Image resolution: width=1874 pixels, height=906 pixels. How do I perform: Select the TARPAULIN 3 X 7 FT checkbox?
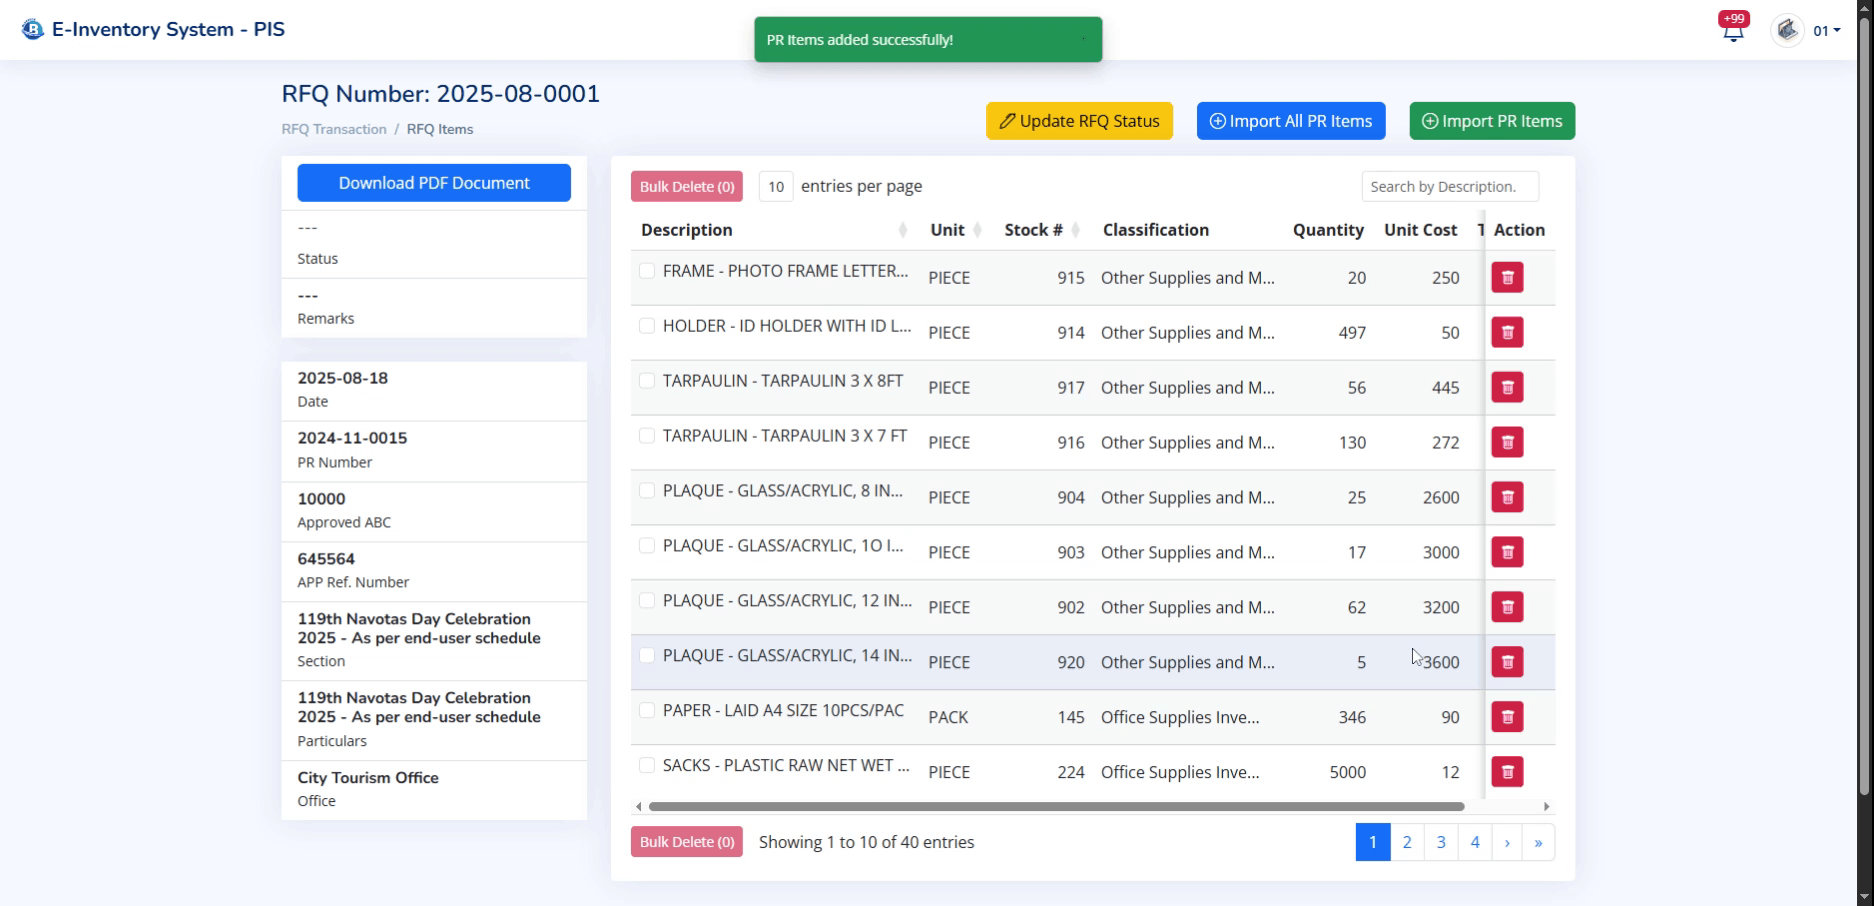tap(647, 436)
